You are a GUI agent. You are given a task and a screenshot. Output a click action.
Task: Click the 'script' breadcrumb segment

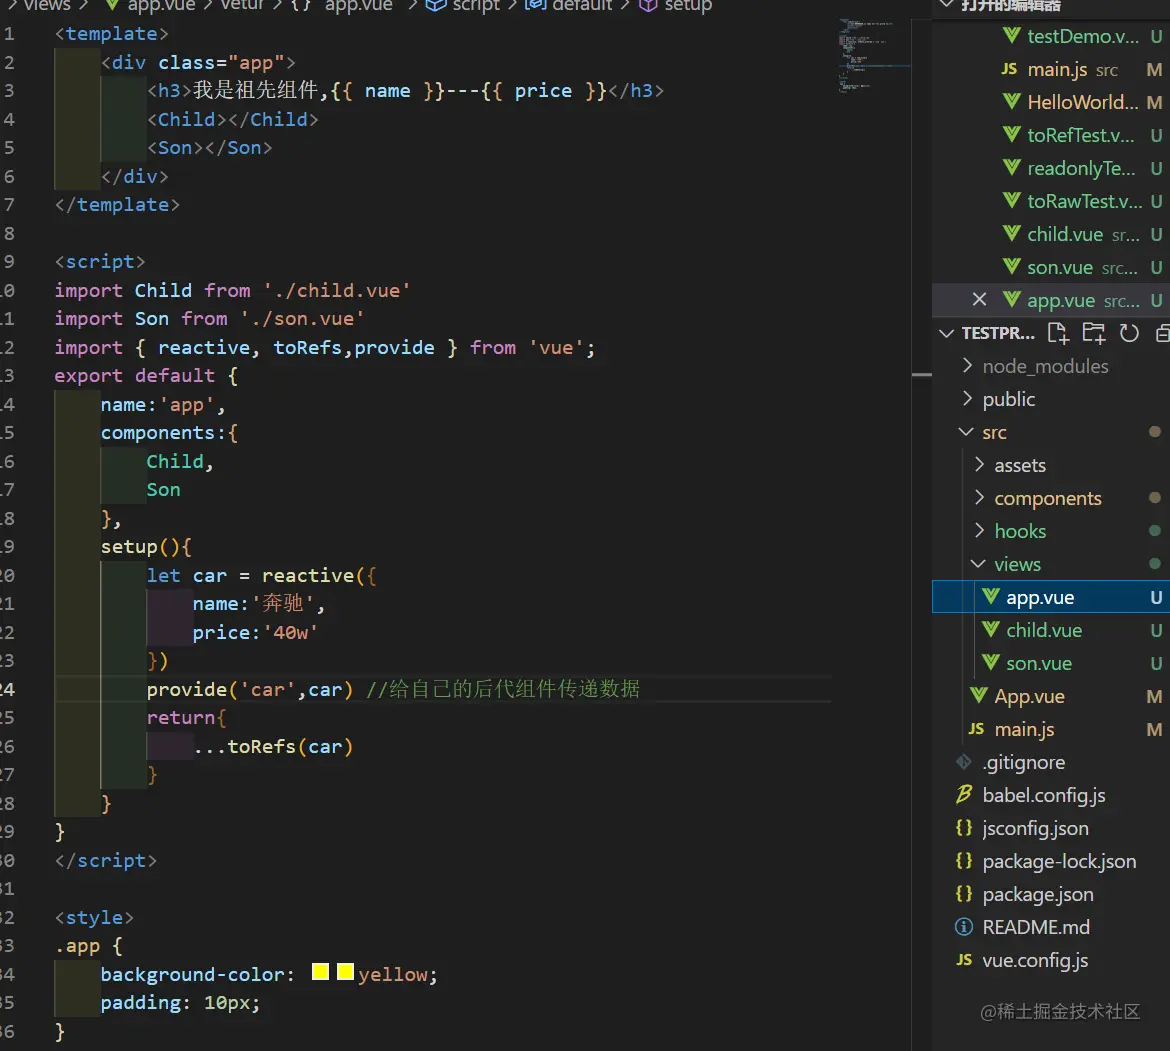point(476,6)
